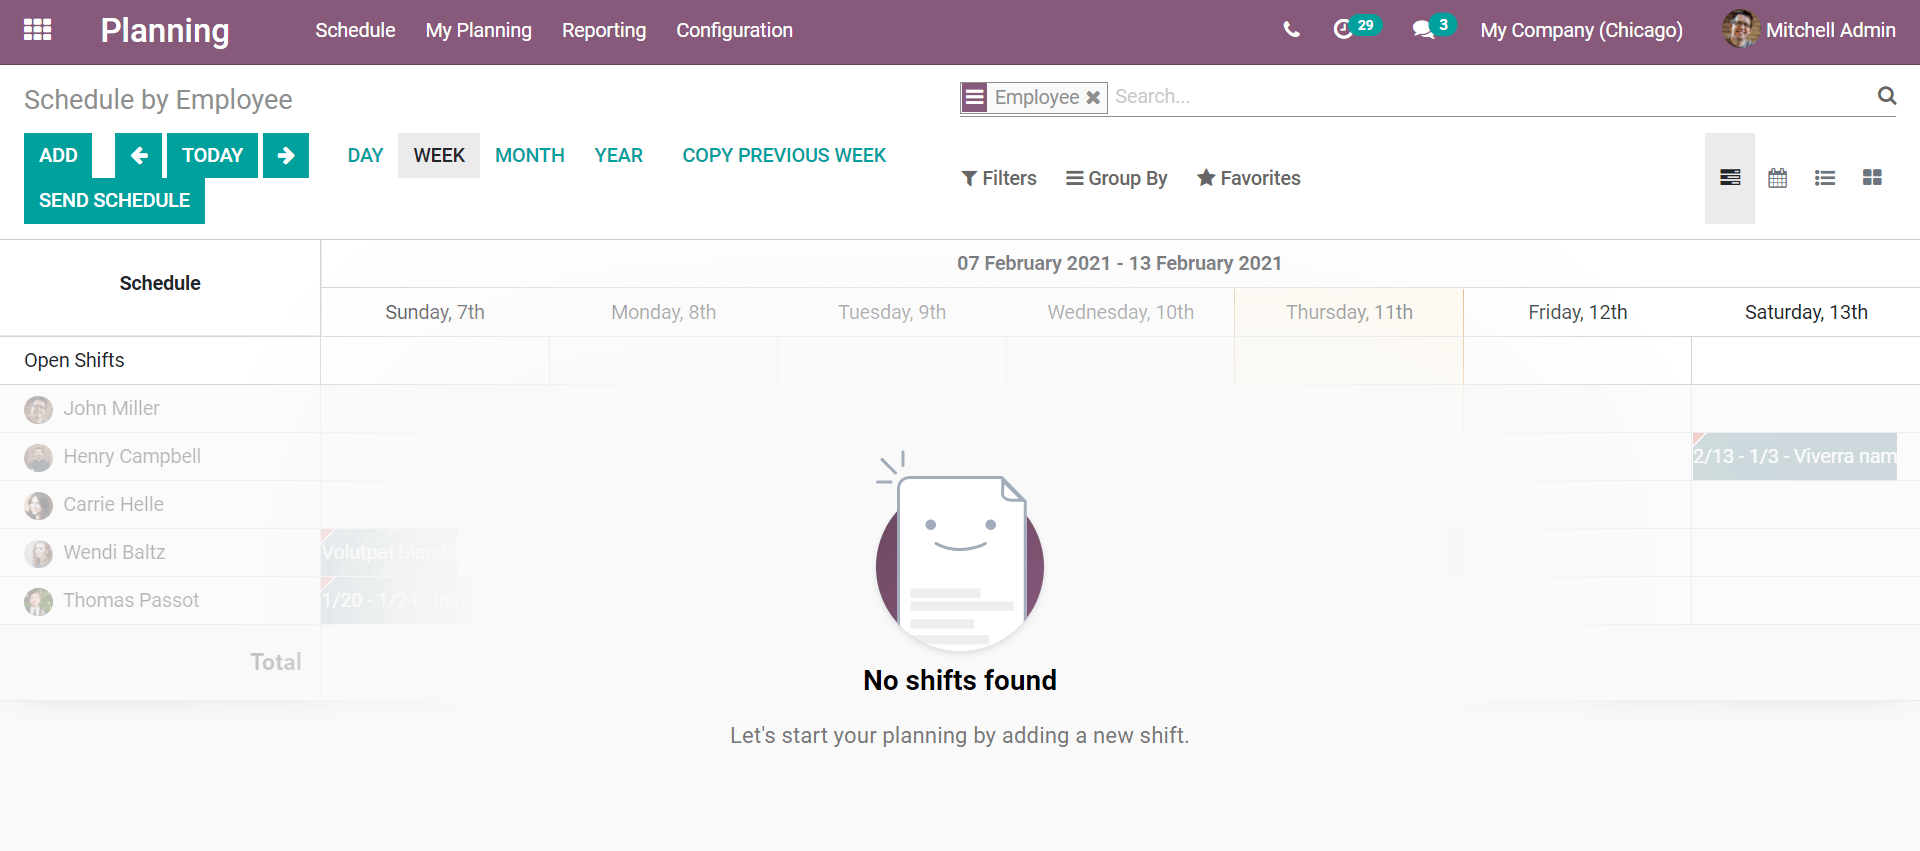
Task: Open the Favorites dropdown
Action: 1249,178
